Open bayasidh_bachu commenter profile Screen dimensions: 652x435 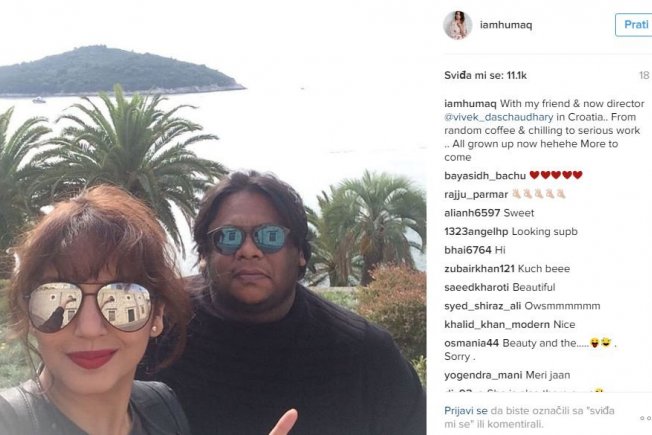coord(485,176)
